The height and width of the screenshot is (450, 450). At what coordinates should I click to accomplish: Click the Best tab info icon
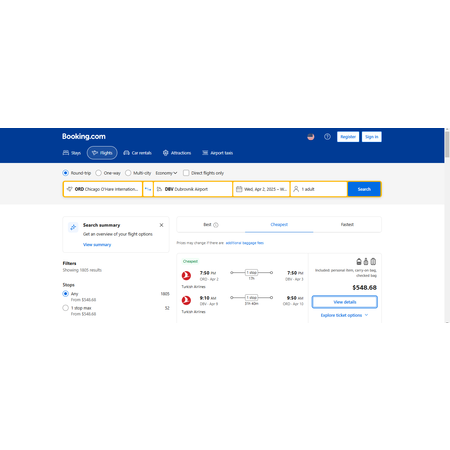point(216,225)
